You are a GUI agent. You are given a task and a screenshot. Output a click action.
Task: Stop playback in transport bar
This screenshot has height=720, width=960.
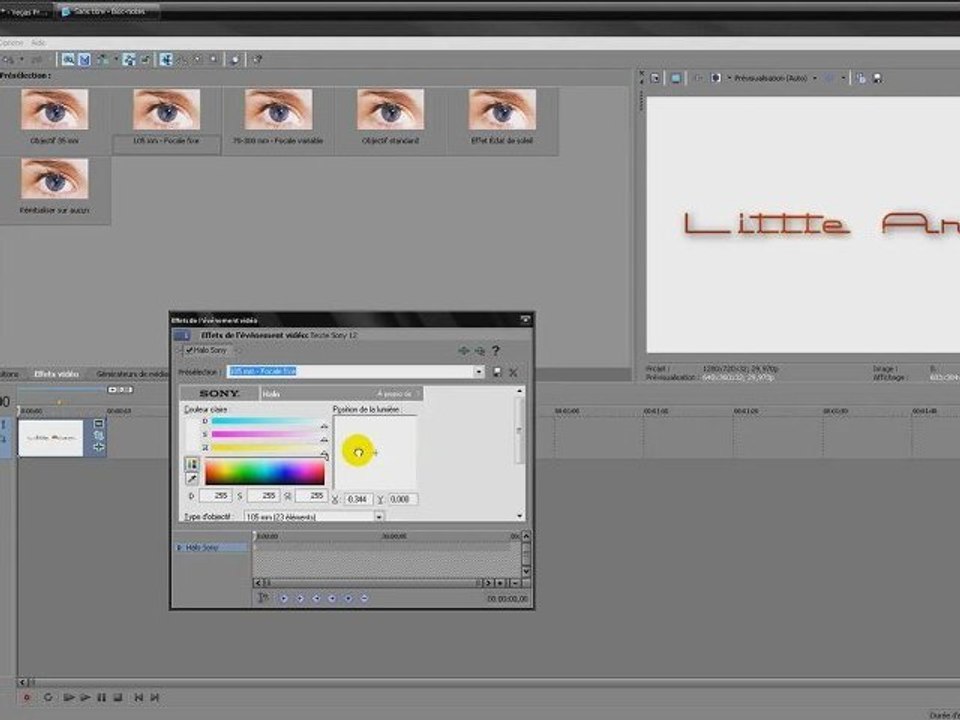(x=118, y=697)
